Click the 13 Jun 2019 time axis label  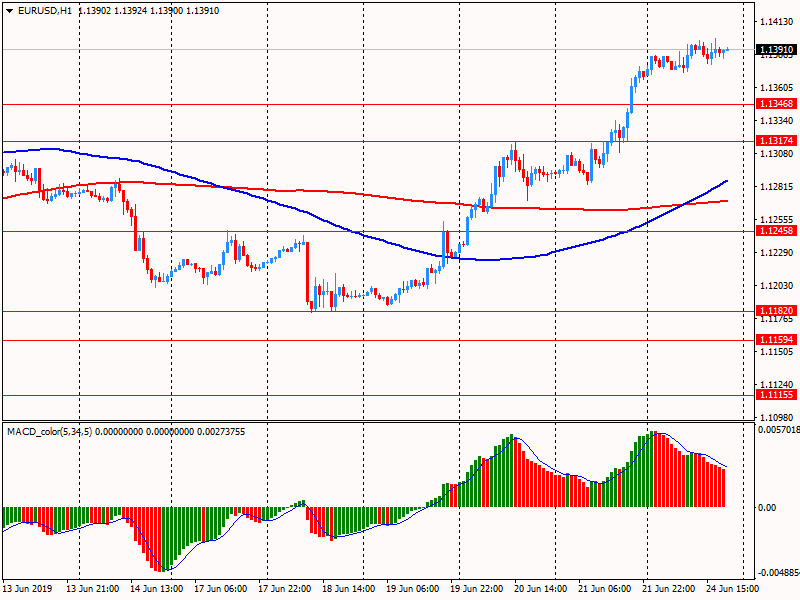(x=27, y=588)
